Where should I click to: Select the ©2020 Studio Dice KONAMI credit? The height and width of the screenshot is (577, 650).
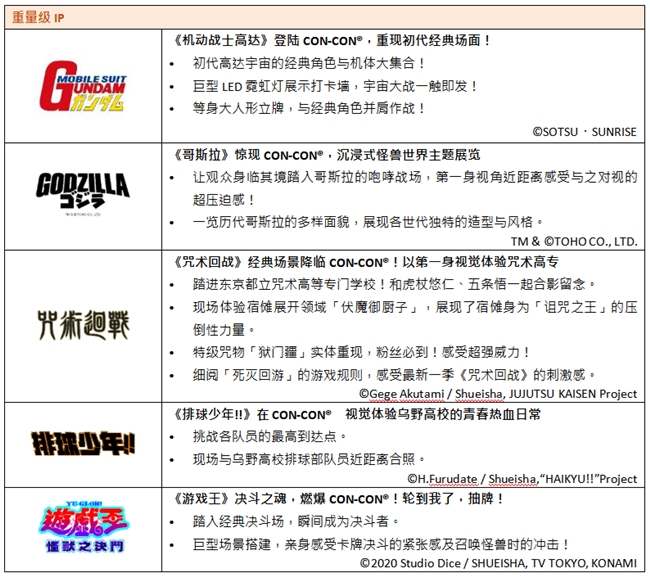[x=498, y=565]
